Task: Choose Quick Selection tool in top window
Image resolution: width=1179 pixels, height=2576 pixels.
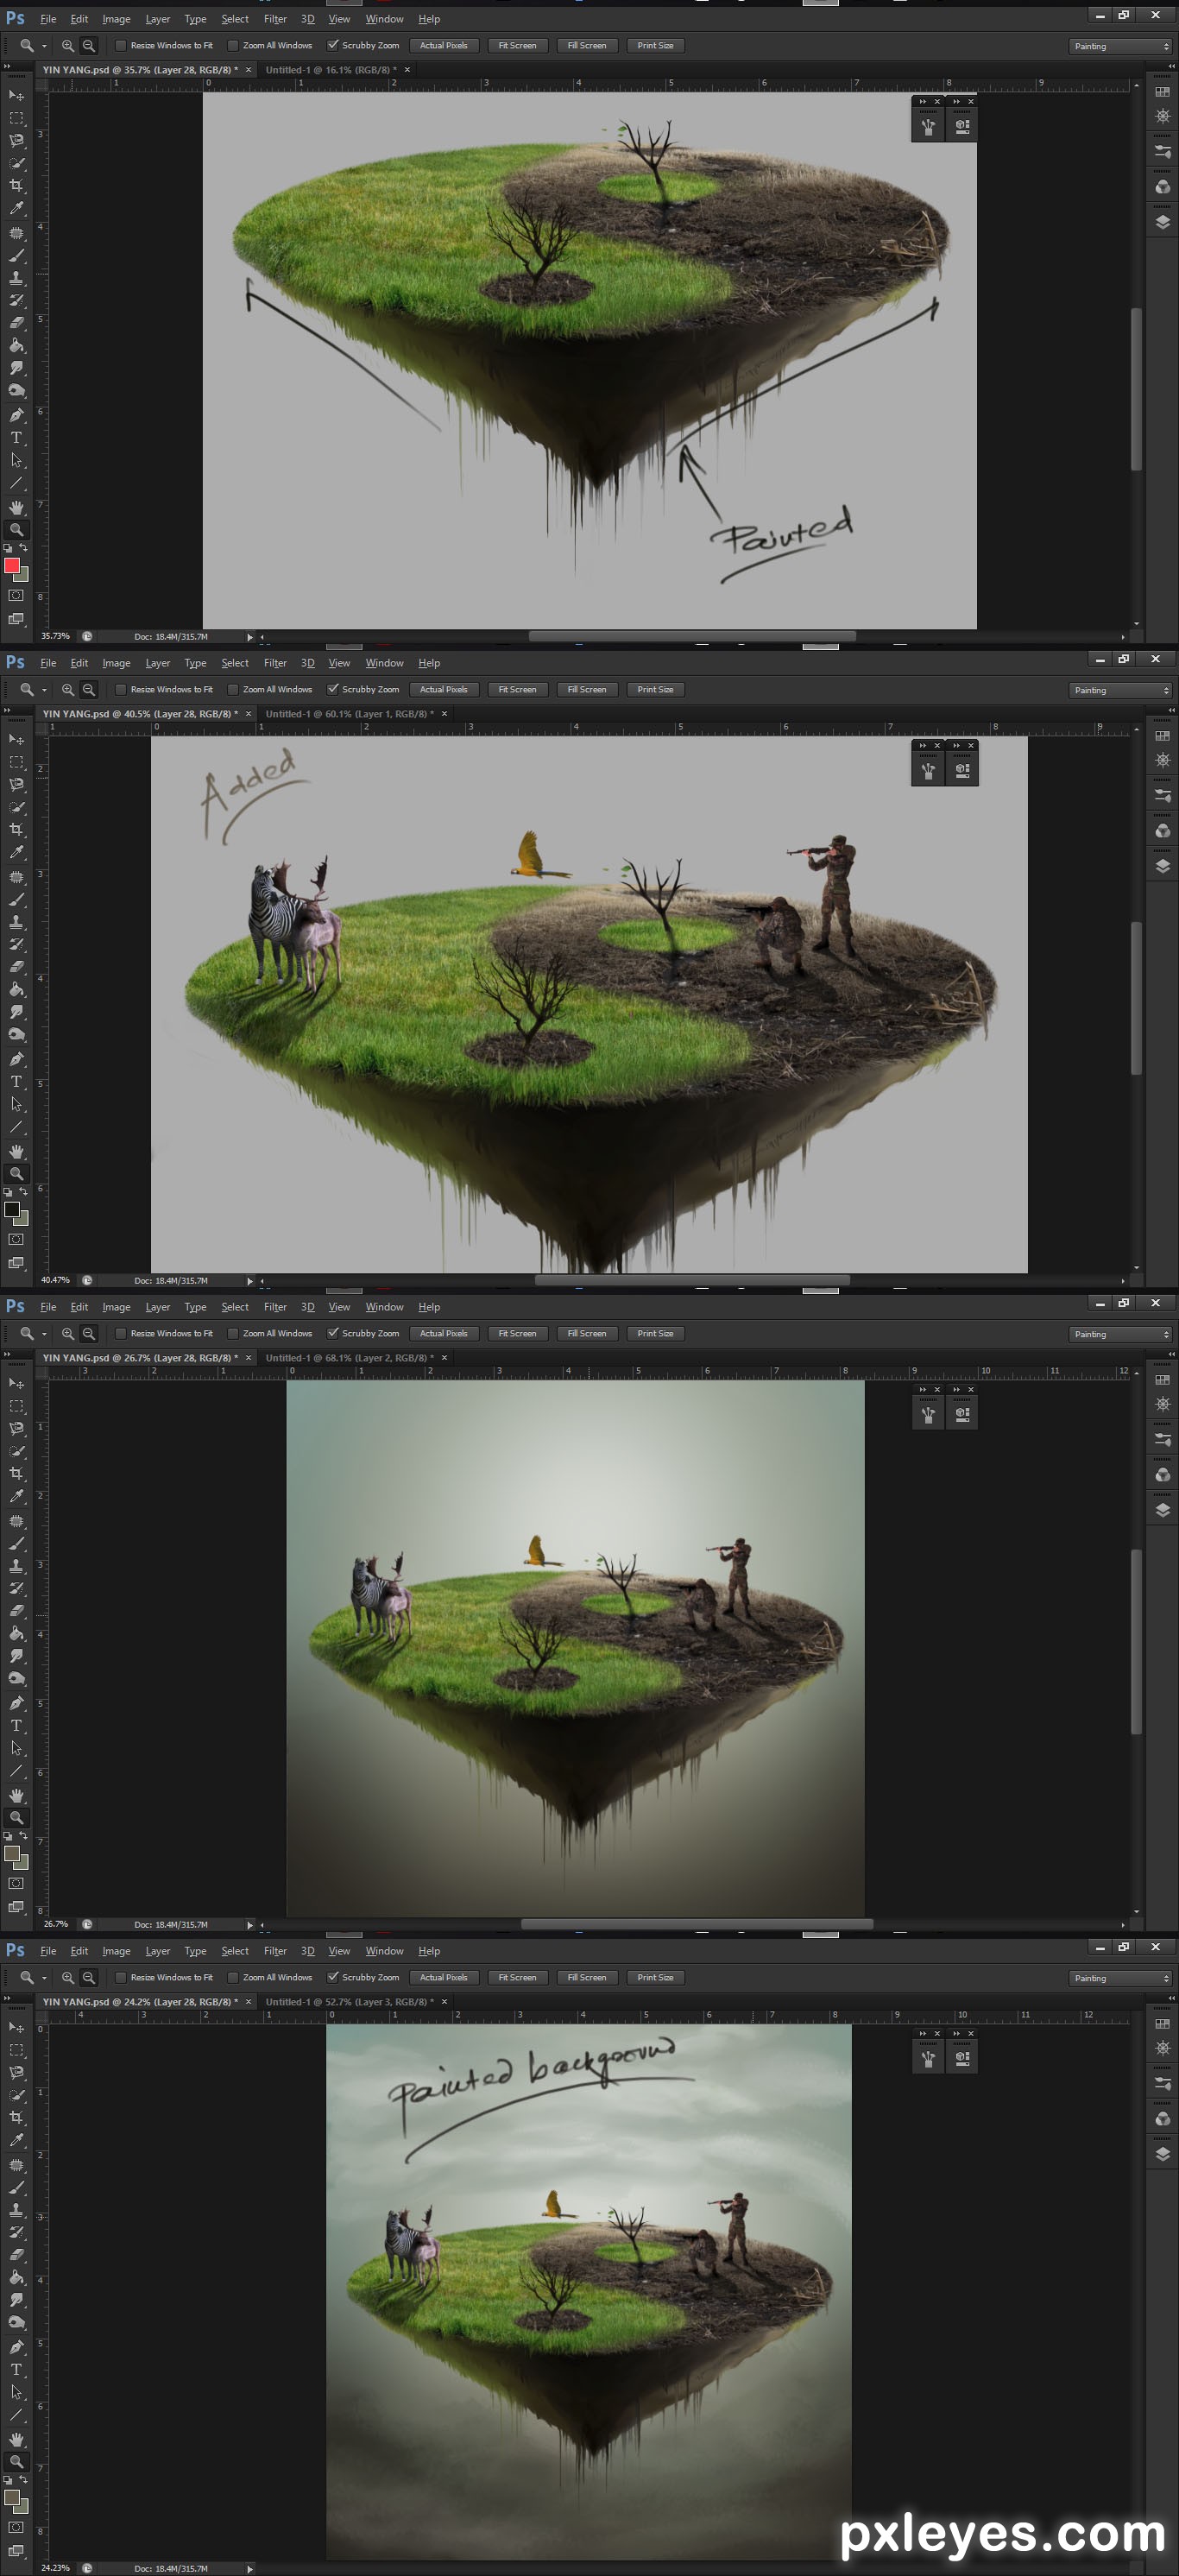Action: pyautogui.click(x=16, y=163)
